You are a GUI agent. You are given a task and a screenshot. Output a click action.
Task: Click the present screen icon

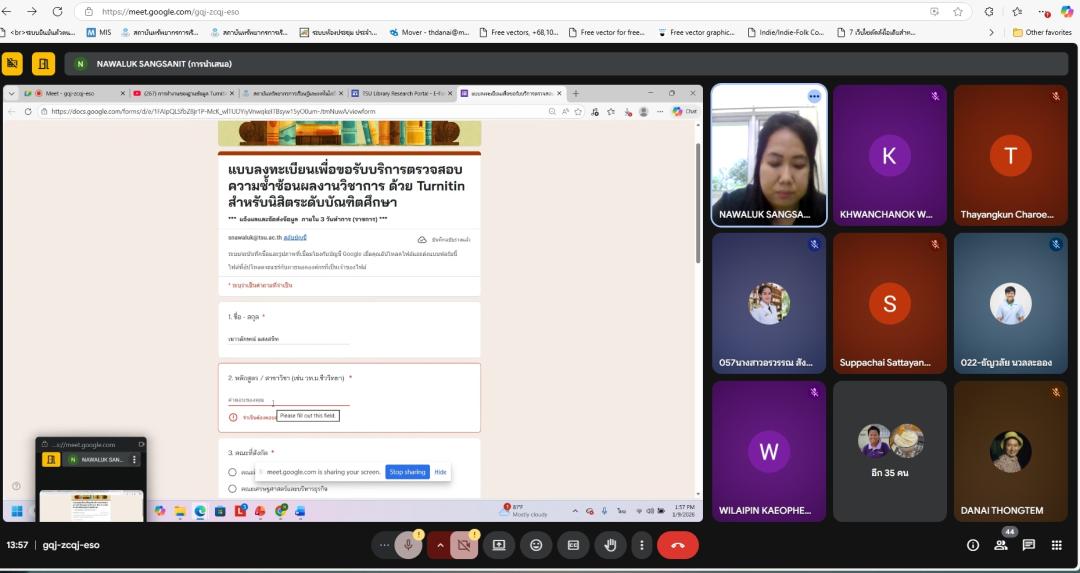499,545
